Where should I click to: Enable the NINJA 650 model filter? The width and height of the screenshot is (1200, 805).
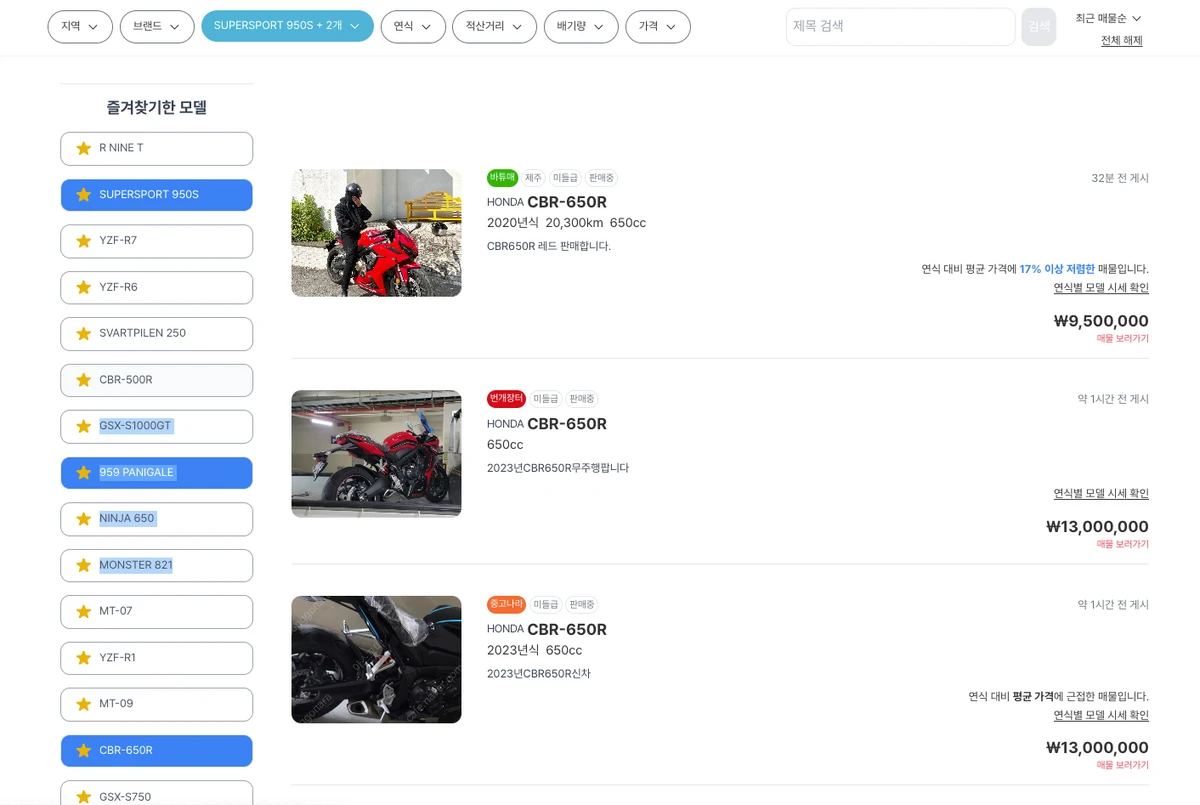[156, 519]
